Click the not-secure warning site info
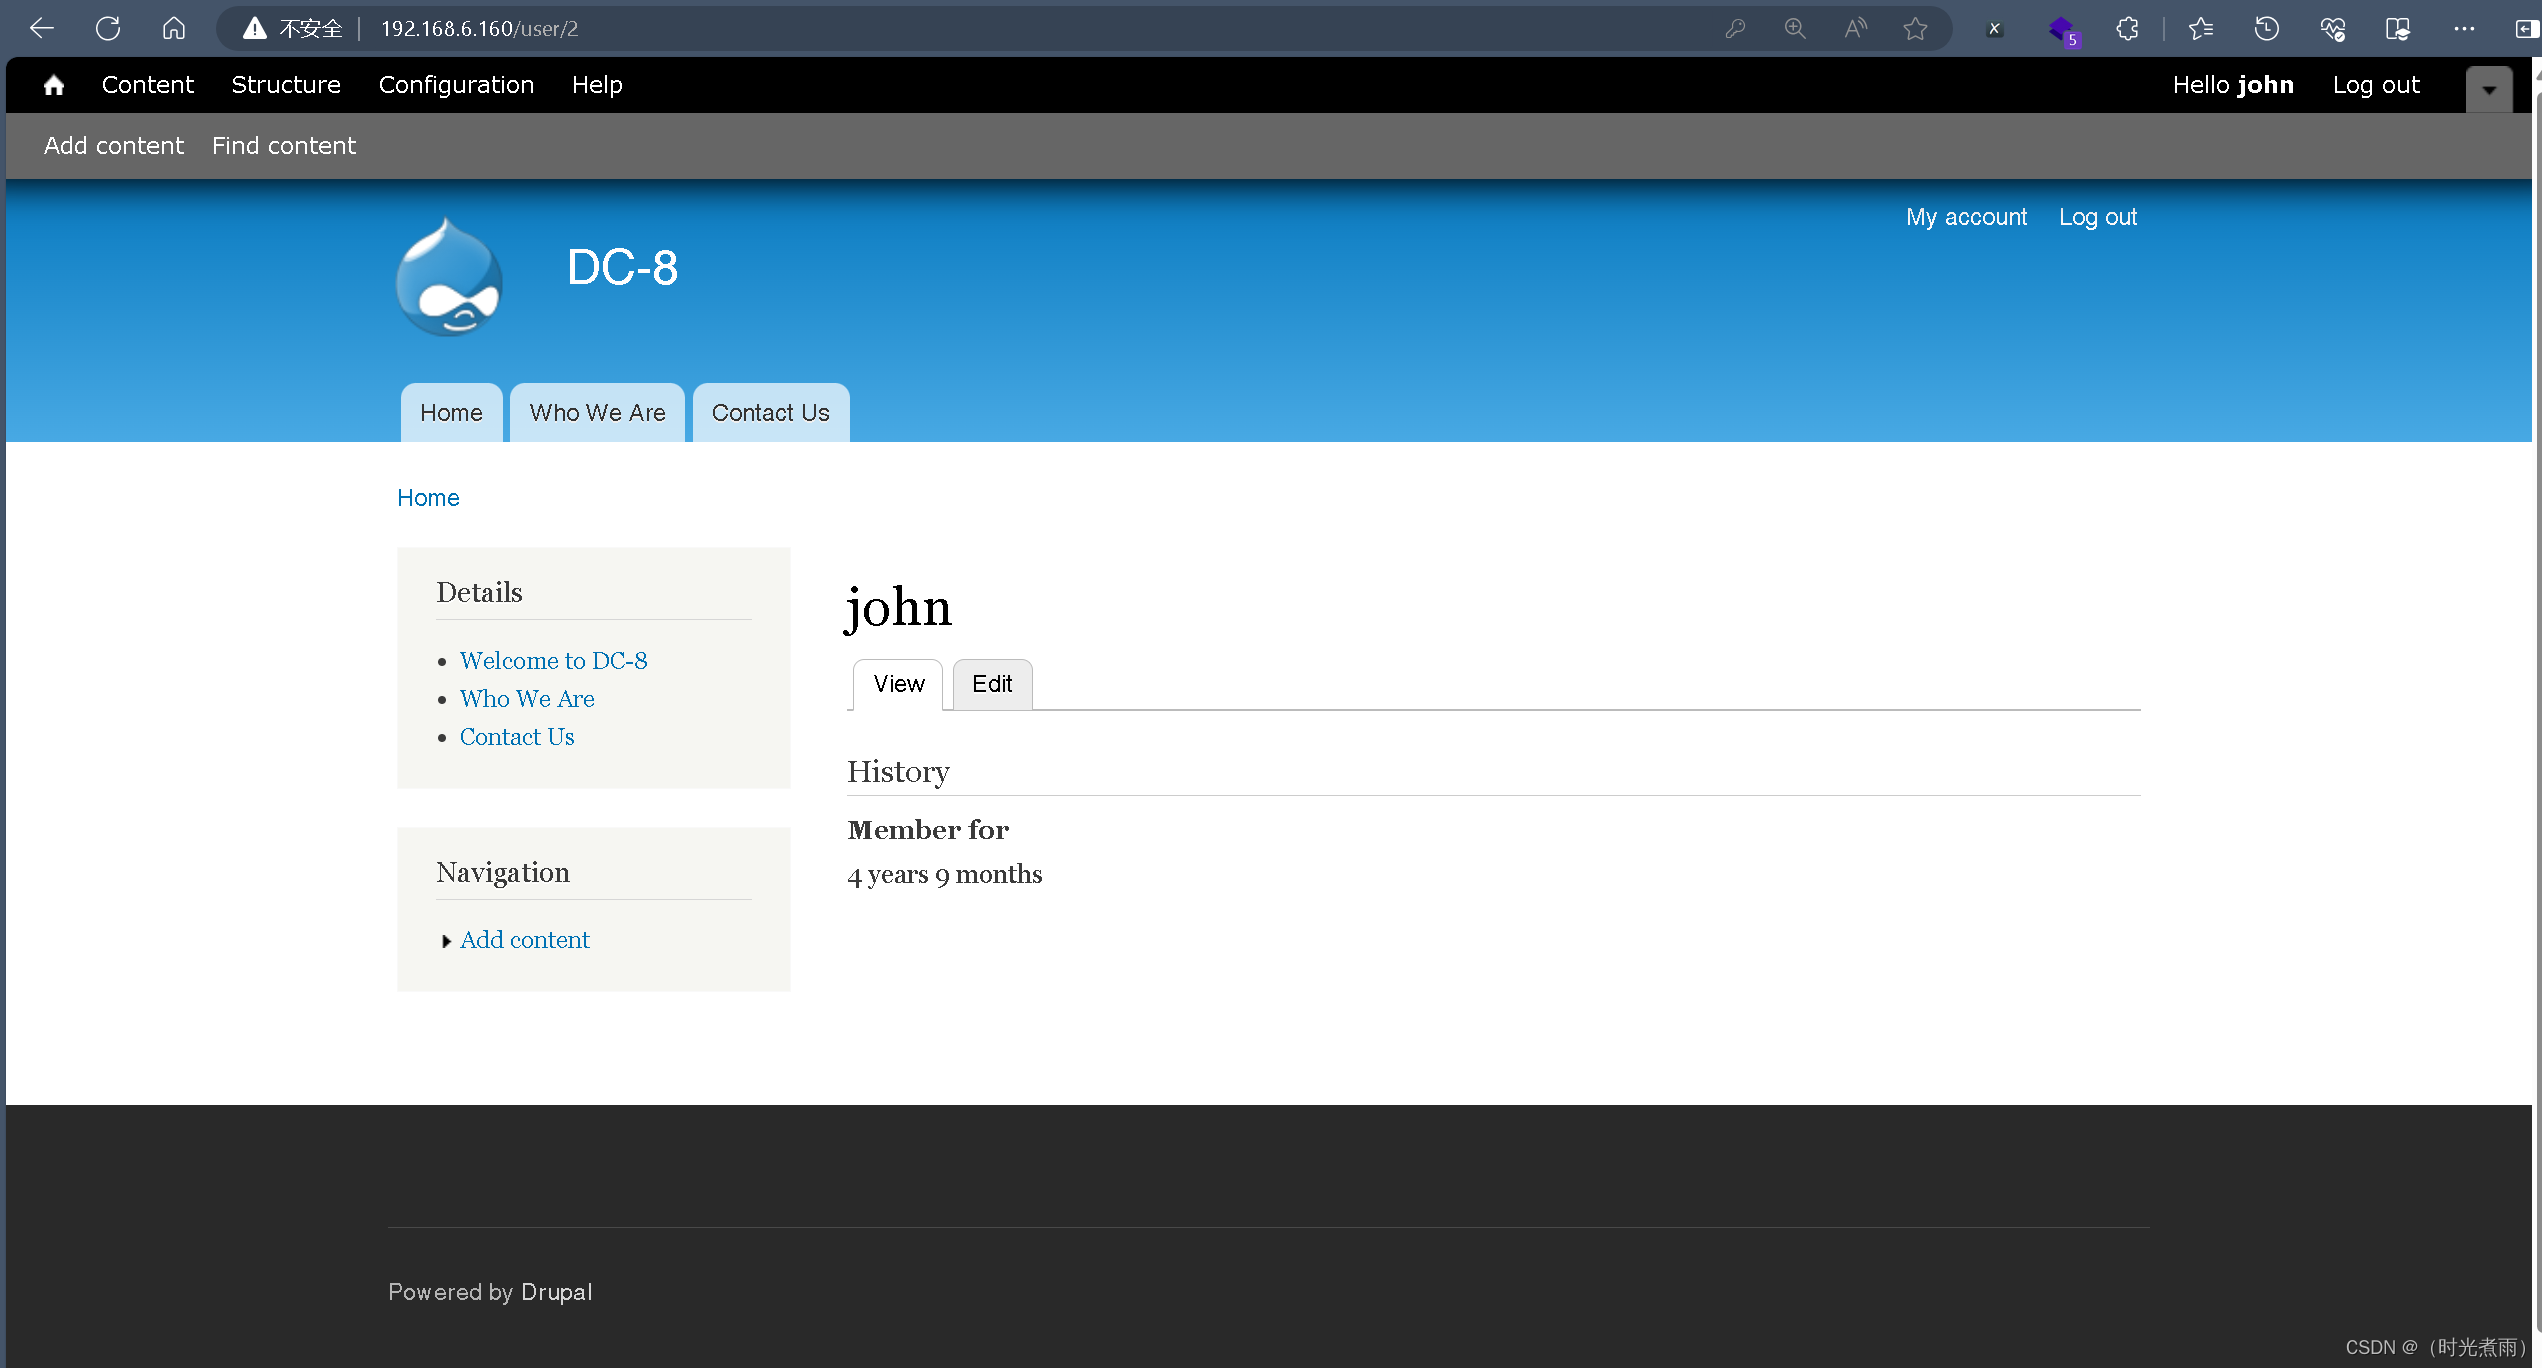Image resolution: width=2542 pixels, height=1368 pixels. [x=292, y=28]
